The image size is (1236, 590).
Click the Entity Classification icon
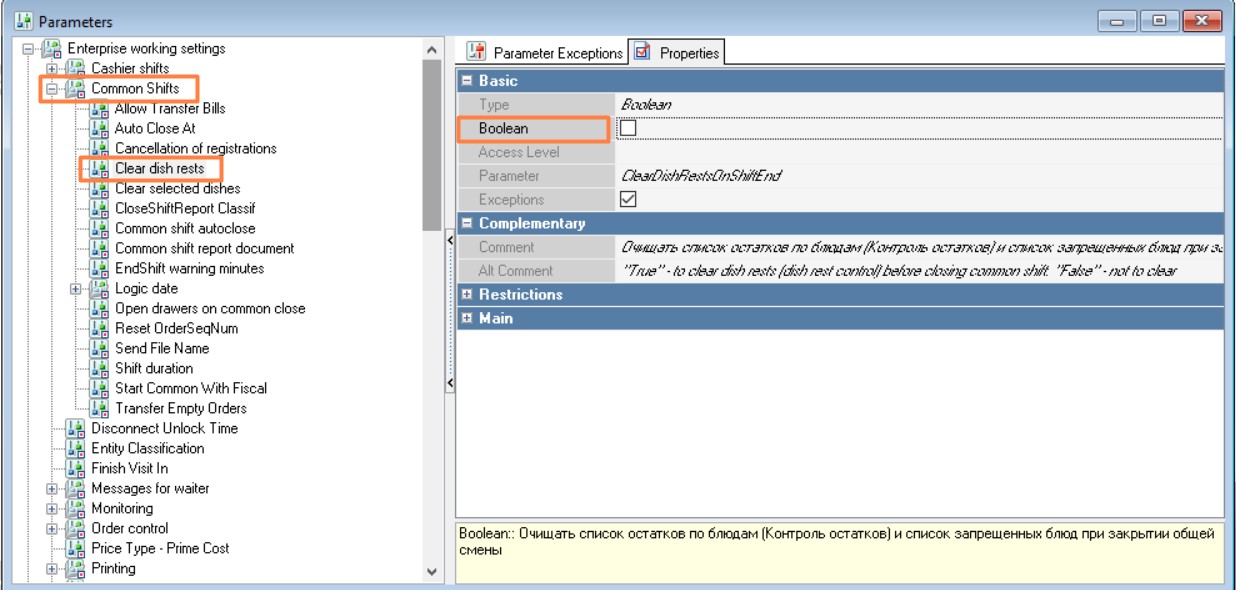pyautogui.click(x=75, y=448)
